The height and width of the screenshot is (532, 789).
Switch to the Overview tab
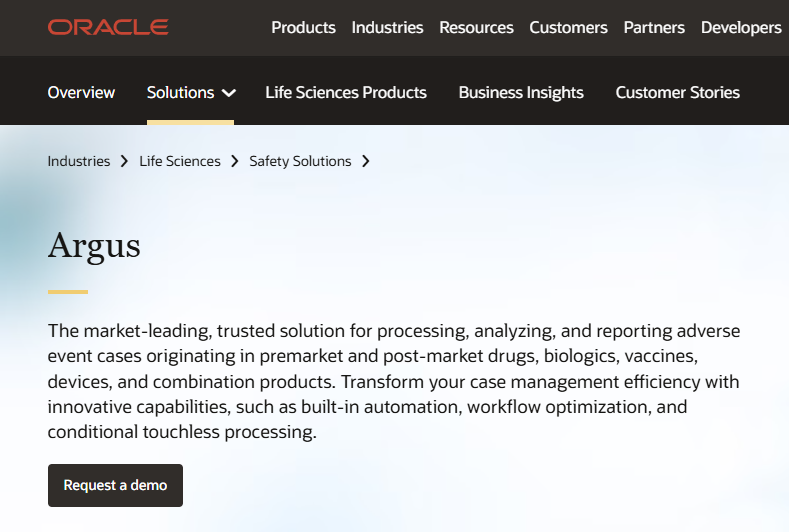pyautogui.click(x=81, y=92)
